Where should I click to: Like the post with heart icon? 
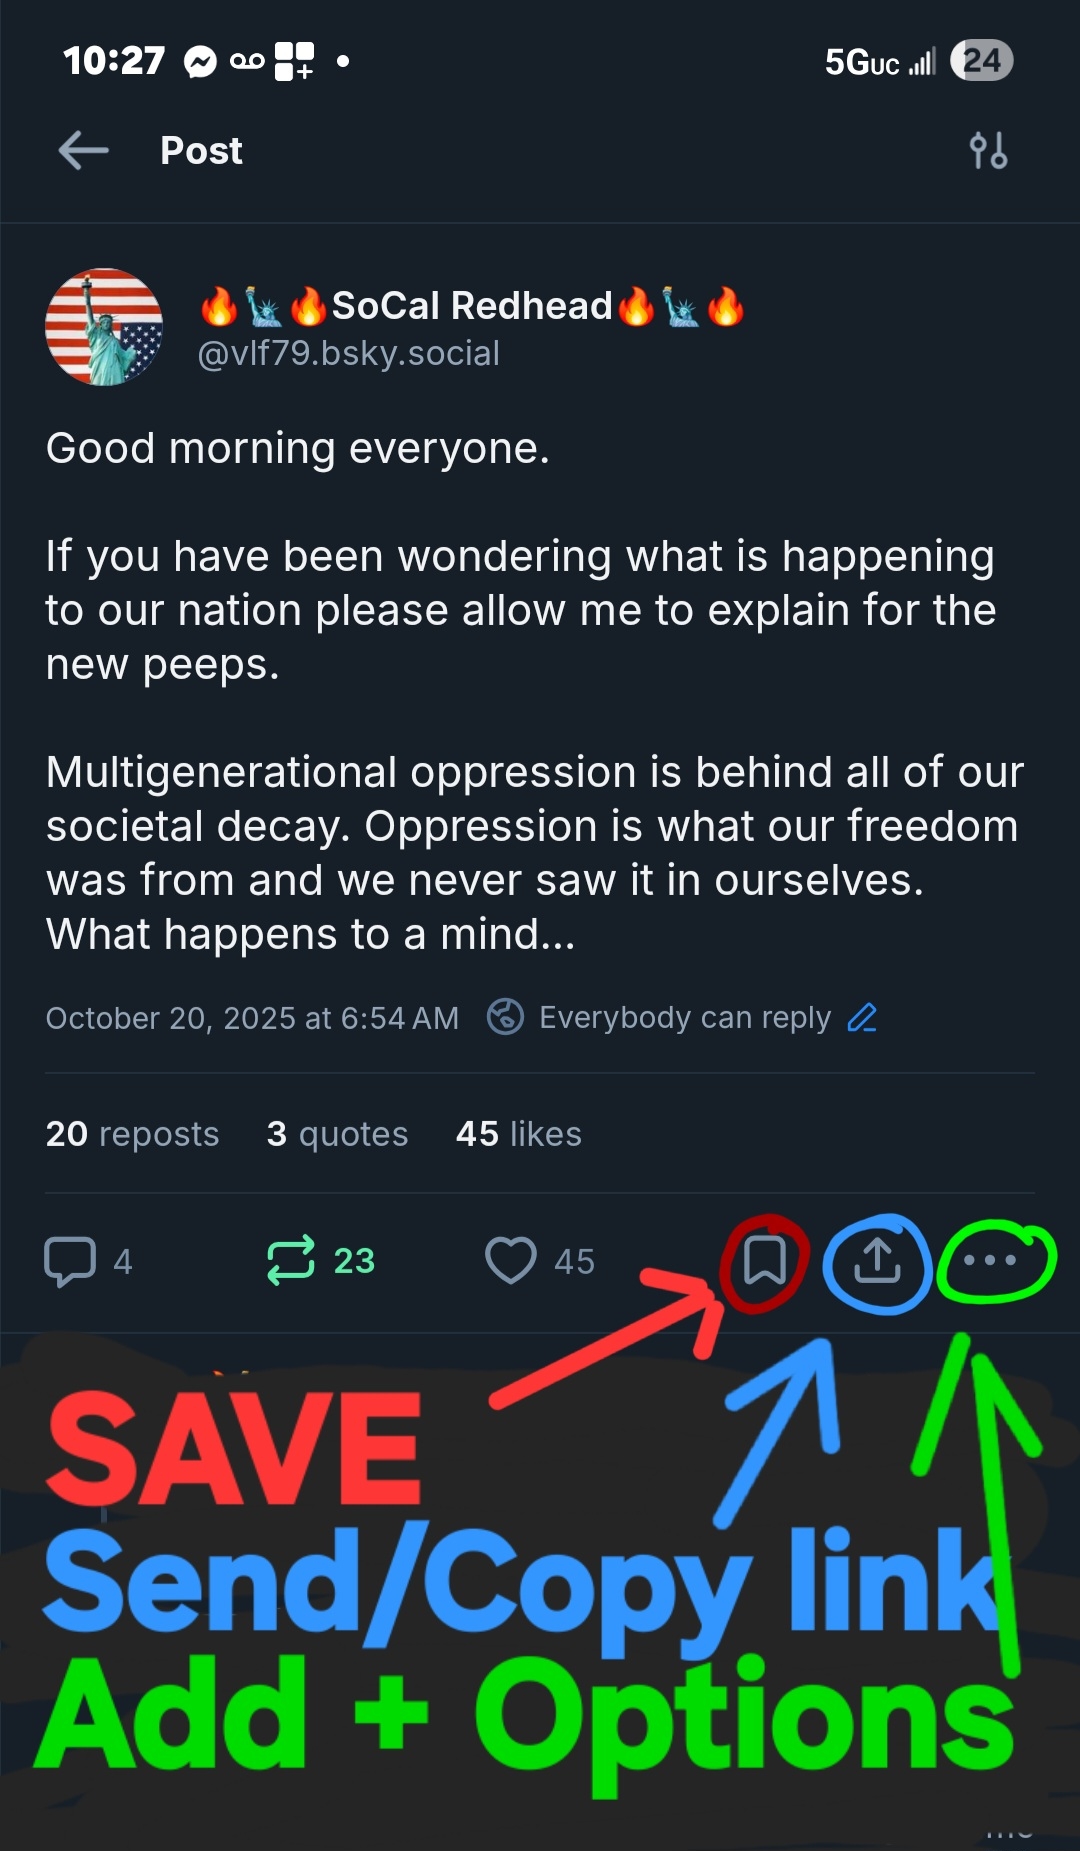(x=511, y=1260)
